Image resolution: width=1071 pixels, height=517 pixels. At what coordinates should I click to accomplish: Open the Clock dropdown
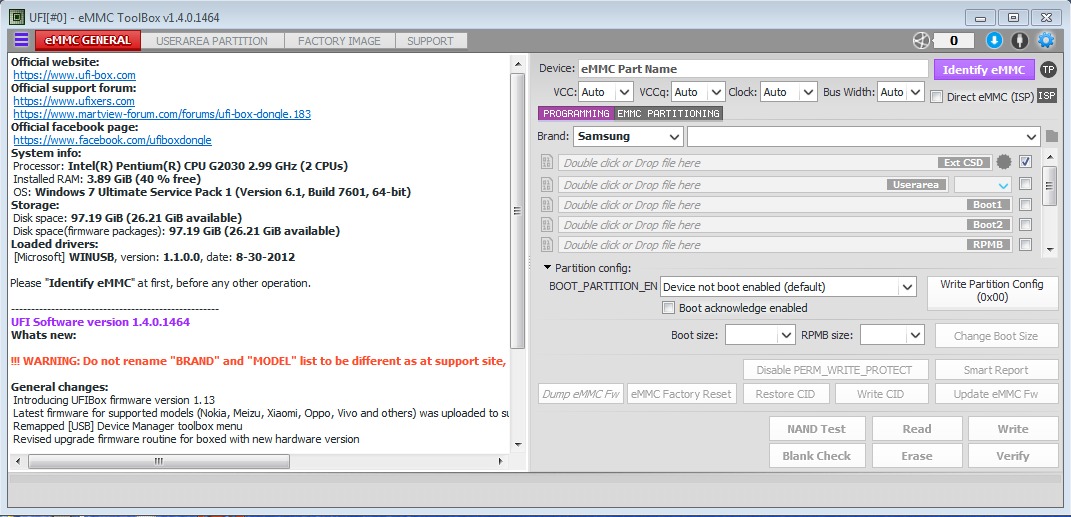[789, 92]
